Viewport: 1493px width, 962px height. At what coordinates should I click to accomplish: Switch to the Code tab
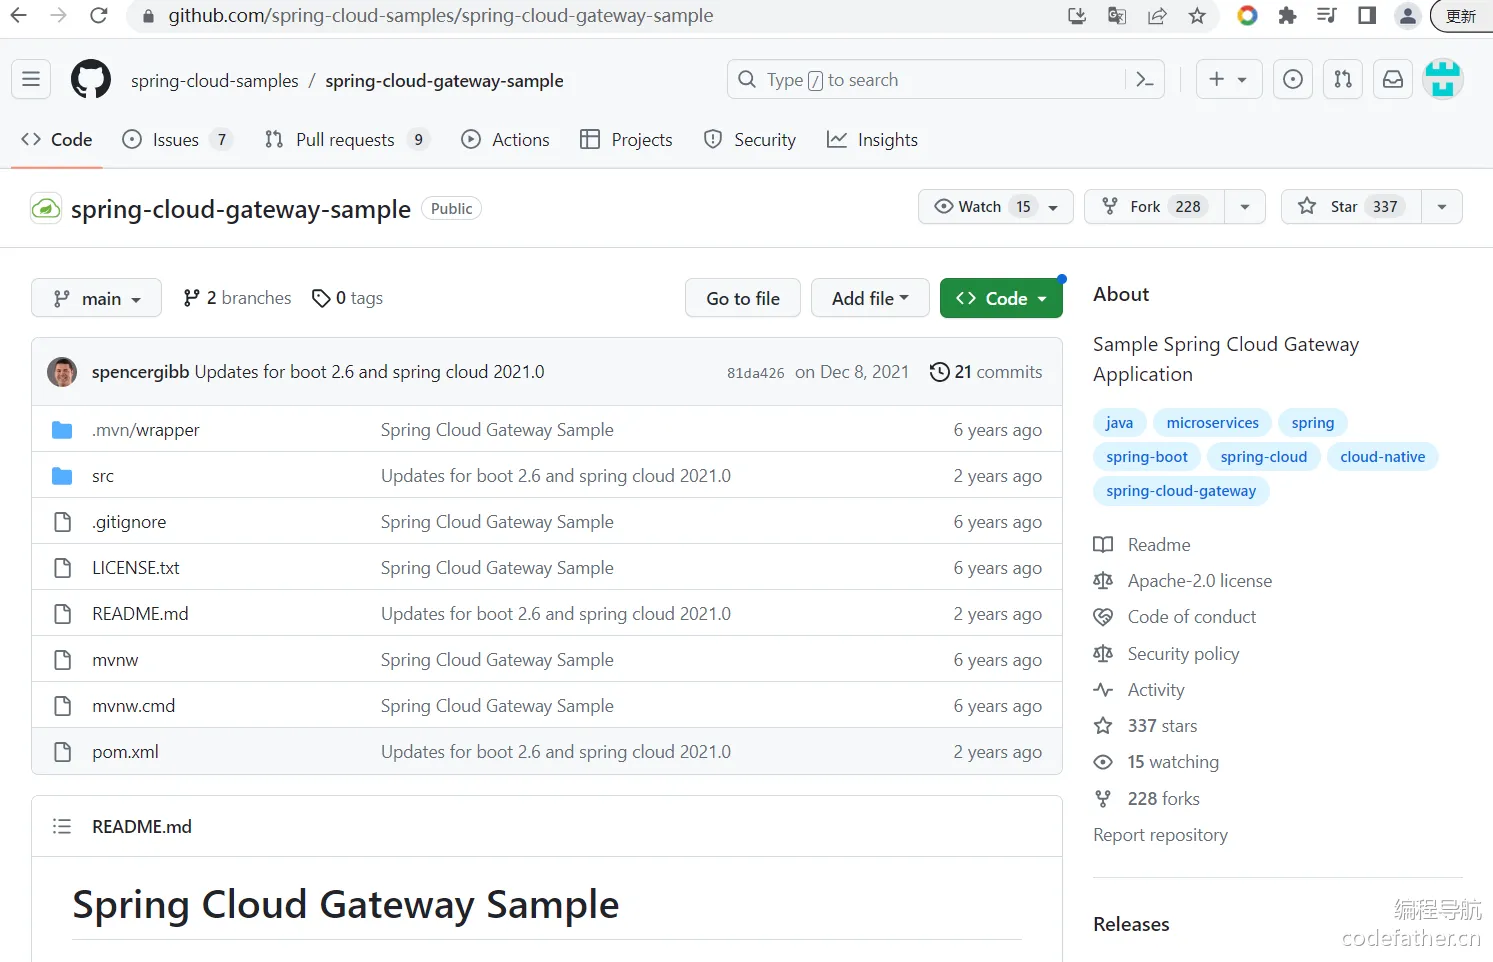(57, 140)
